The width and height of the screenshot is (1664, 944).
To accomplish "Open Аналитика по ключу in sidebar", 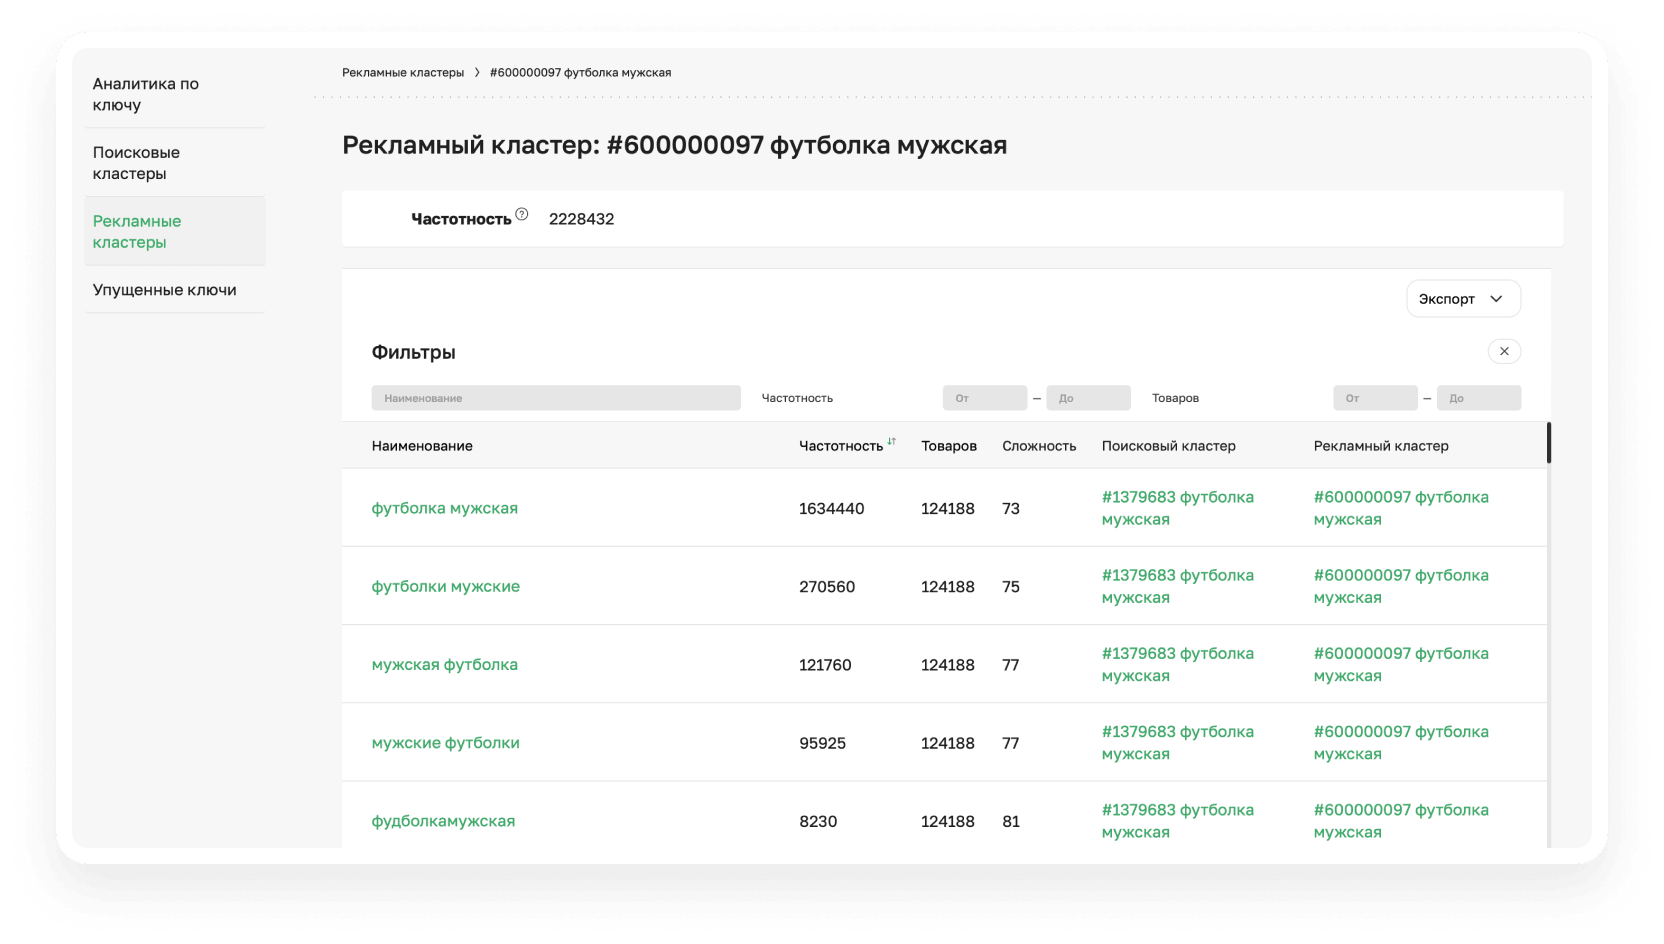I will point(146,94).
